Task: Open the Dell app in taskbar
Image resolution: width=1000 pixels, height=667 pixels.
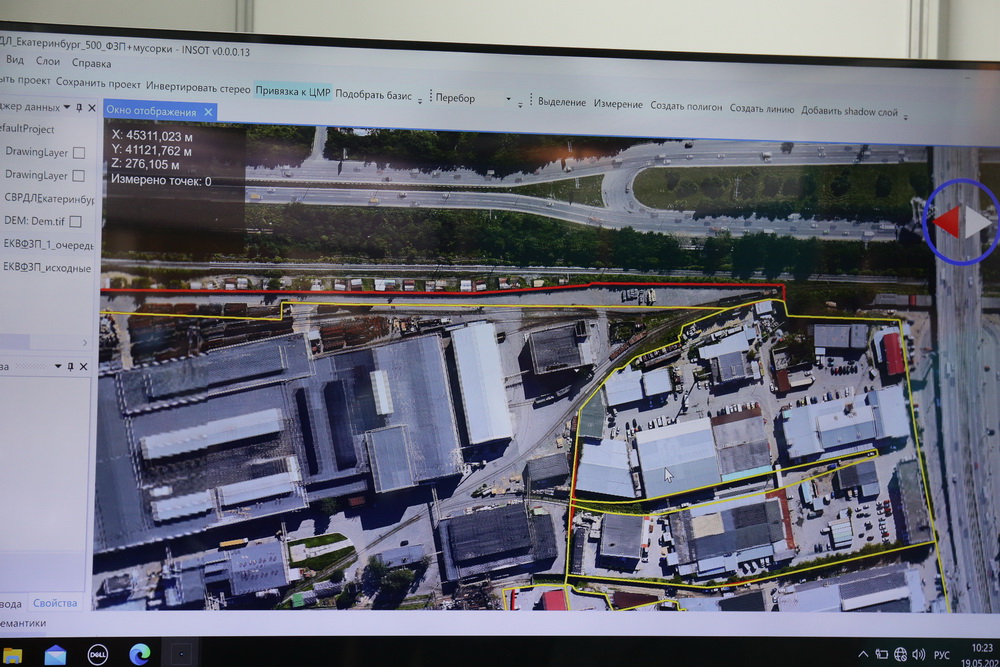Action: (x=97, y=655)
